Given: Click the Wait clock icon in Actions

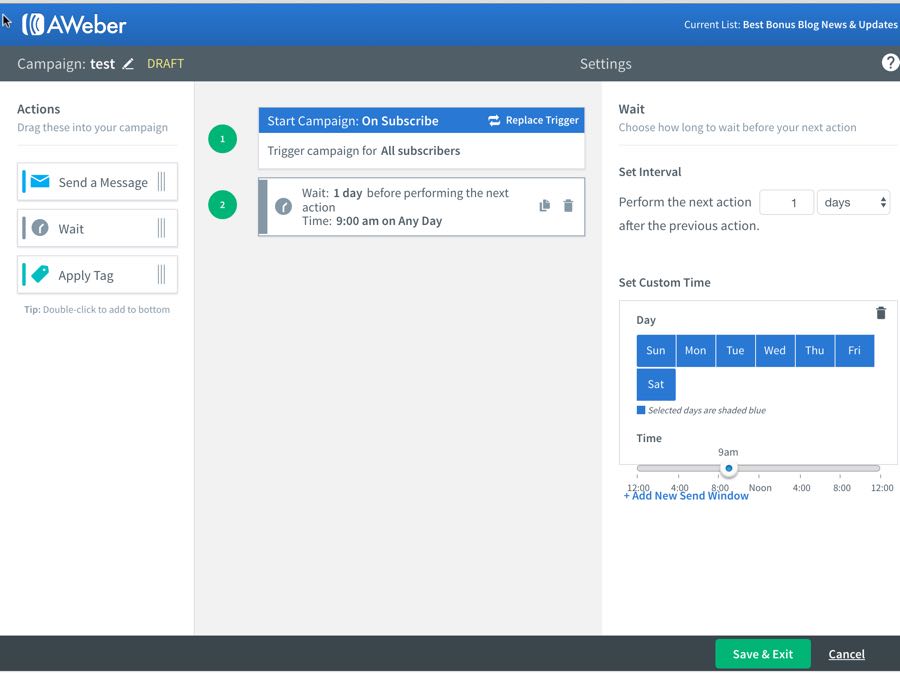Looking at the screenshot, I should tap(40, 228).
